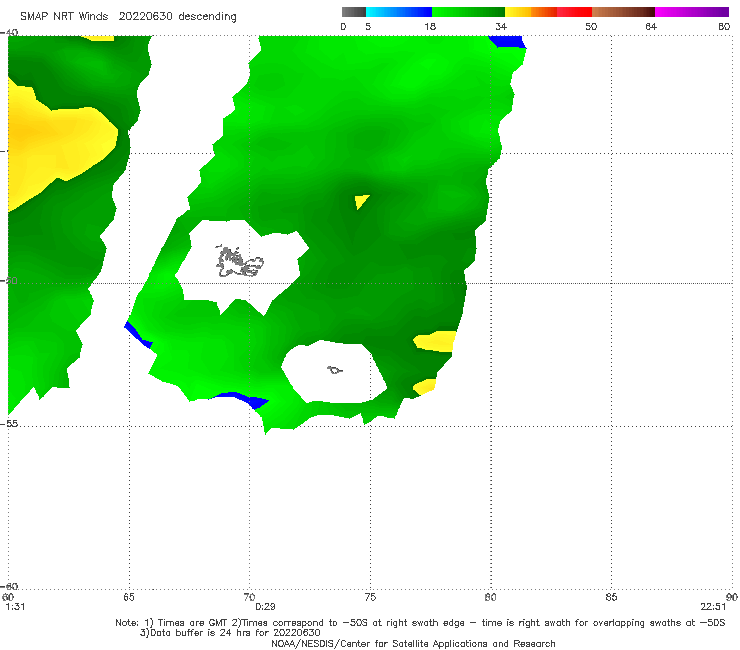Click the color bar scale label 18
Image resolution: width=740 pixels, height=650 pixels.
pos(430,26)
